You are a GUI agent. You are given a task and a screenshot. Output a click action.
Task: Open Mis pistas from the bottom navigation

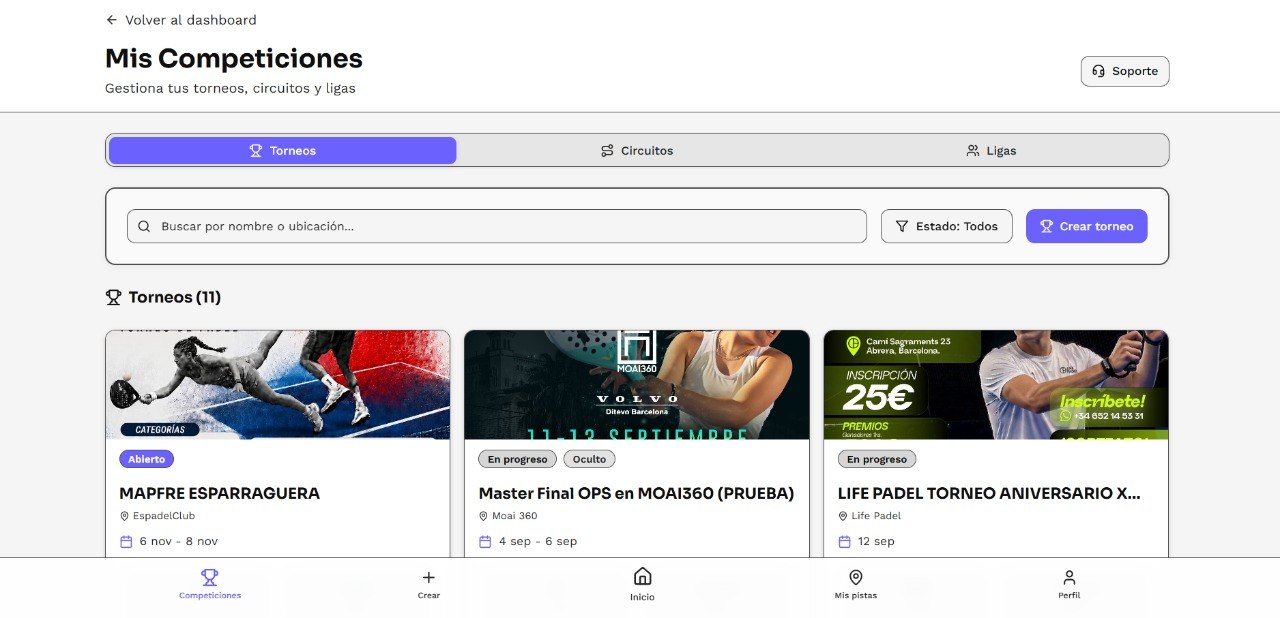(x=856, y=584)
